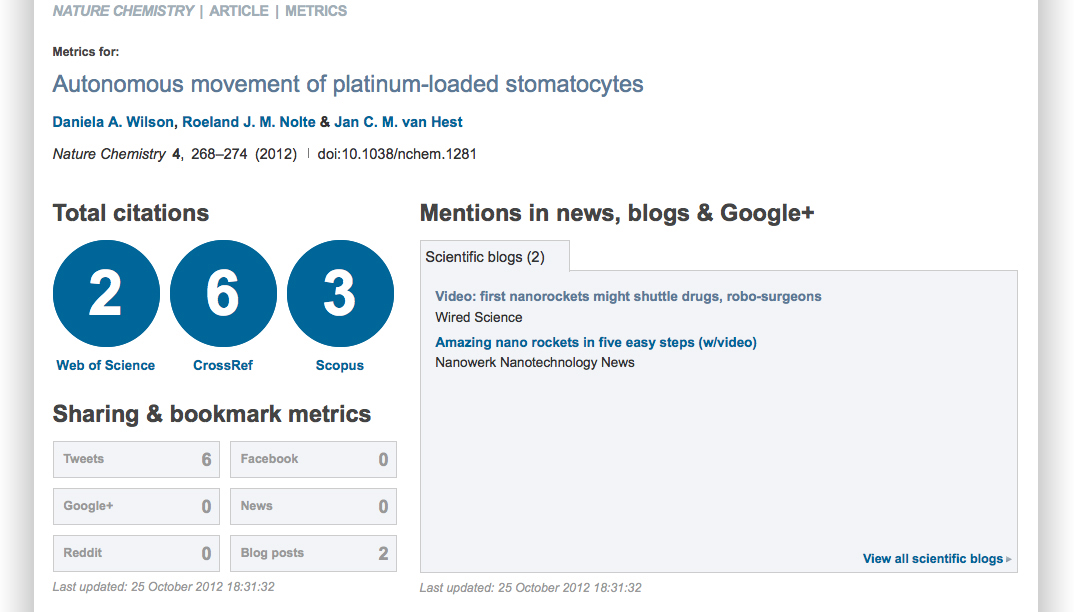The image size is (1074, 612).
Task: Open the Web of Science link
Action: pyautogui.click(x=106, y=366)
